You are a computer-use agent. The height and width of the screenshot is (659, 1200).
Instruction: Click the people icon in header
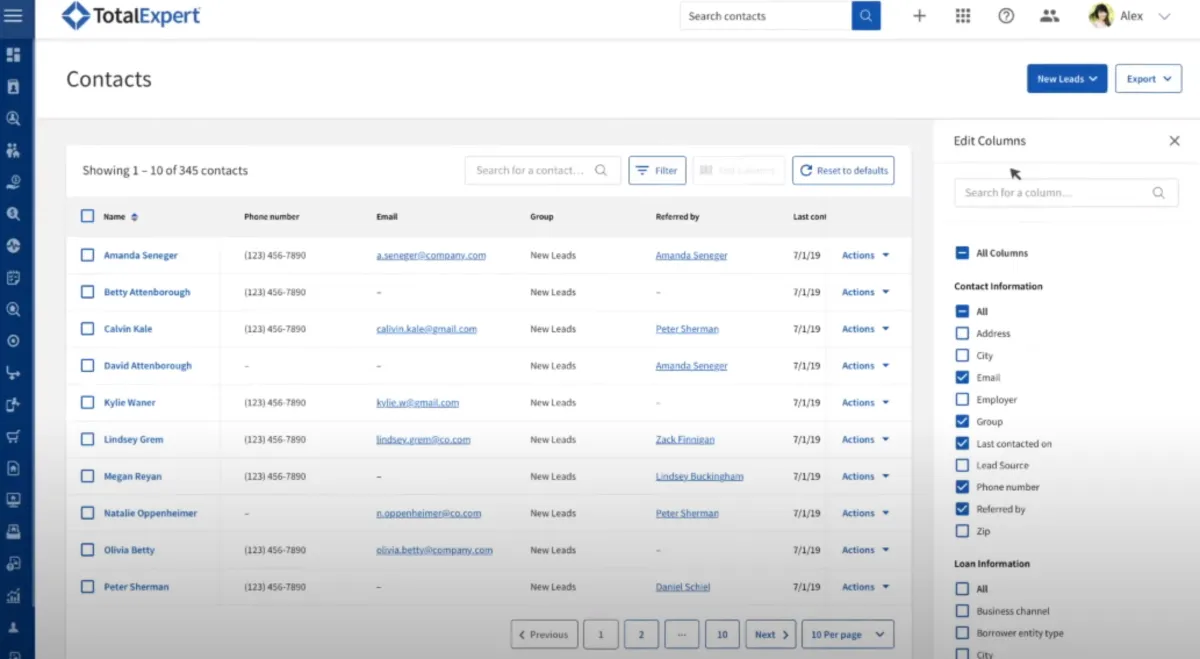1049,16
